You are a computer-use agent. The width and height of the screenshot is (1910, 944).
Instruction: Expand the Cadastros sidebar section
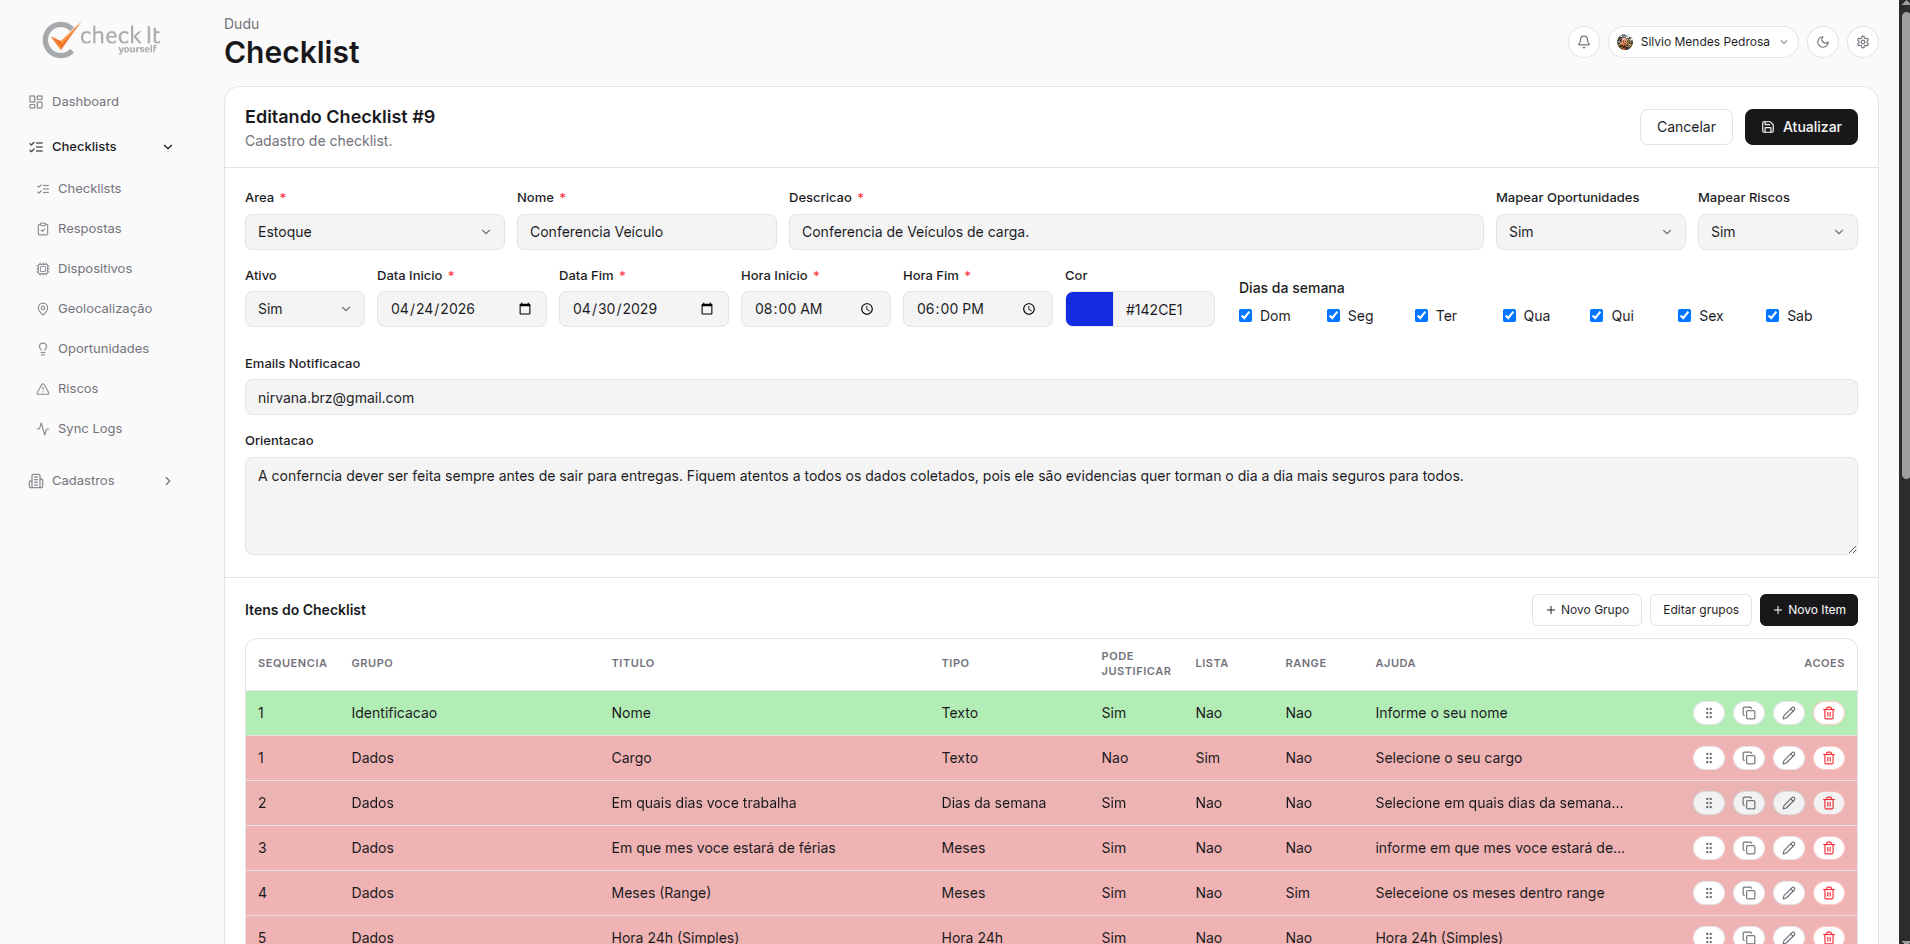[101, 481]
